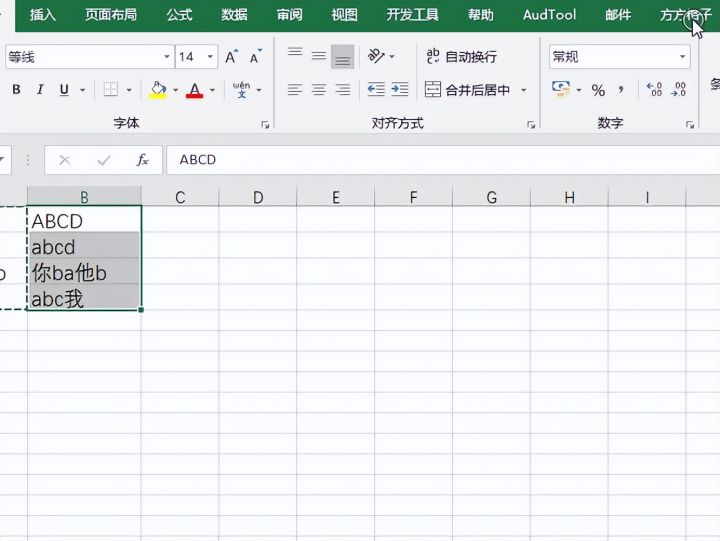Open the 审阅 ribbon tab

point(289,15)
